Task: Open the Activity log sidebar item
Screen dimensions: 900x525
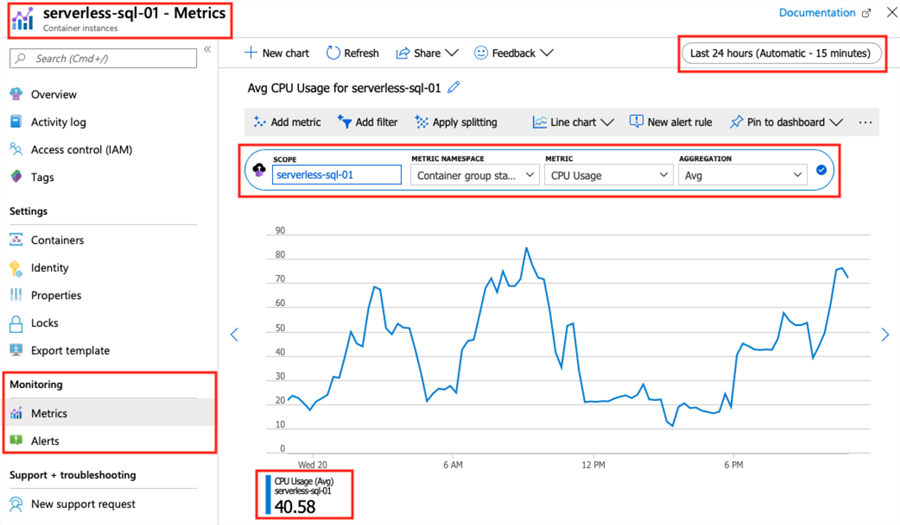Action: [x=58, y=122]
